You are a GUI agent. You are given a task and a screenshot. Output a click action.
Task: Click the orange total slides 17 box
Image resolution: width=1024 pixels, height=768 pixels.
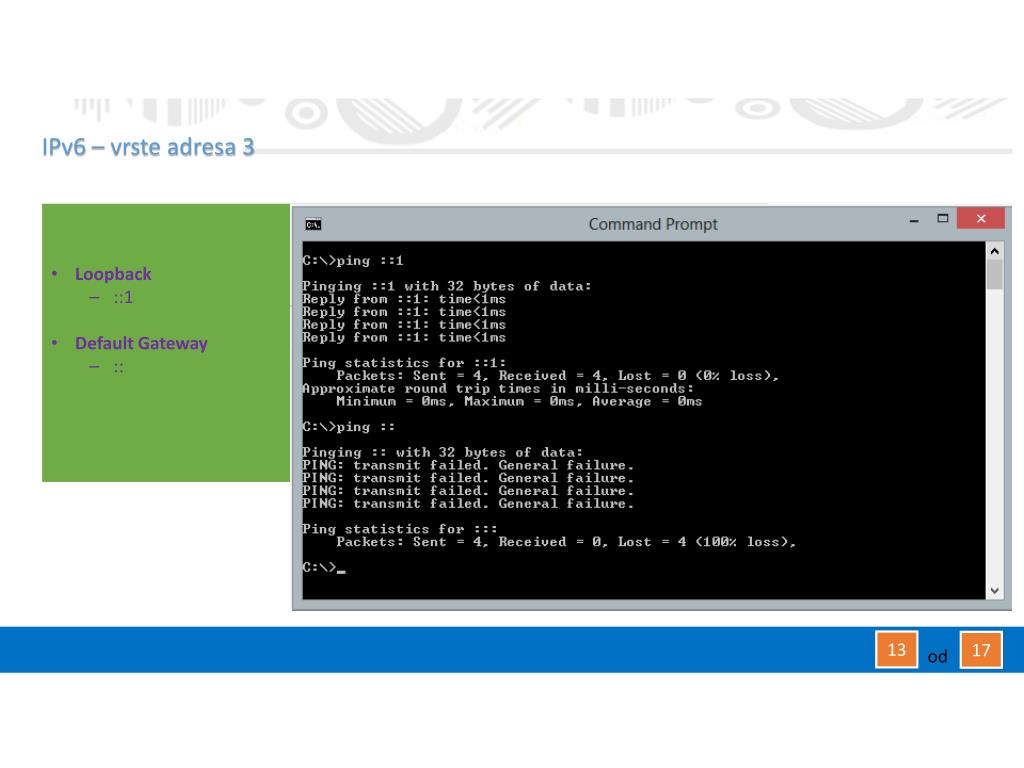click(981, 650)
